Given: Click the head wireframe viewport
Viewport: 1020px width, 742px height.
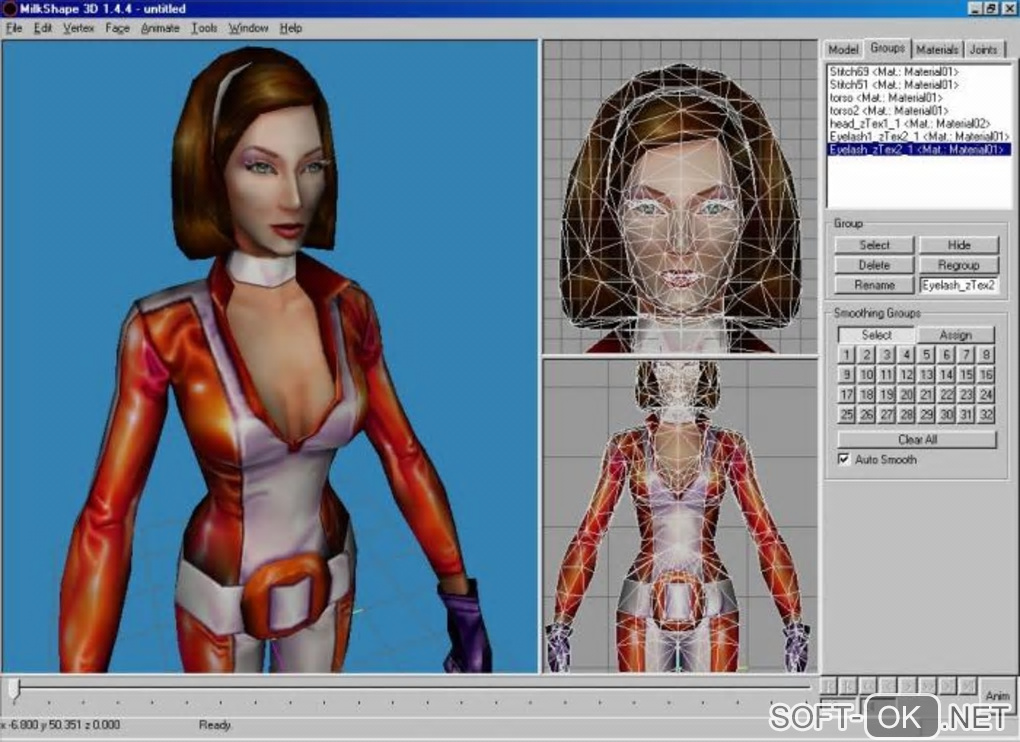Looking at the screenshot, I should [680, 197].
